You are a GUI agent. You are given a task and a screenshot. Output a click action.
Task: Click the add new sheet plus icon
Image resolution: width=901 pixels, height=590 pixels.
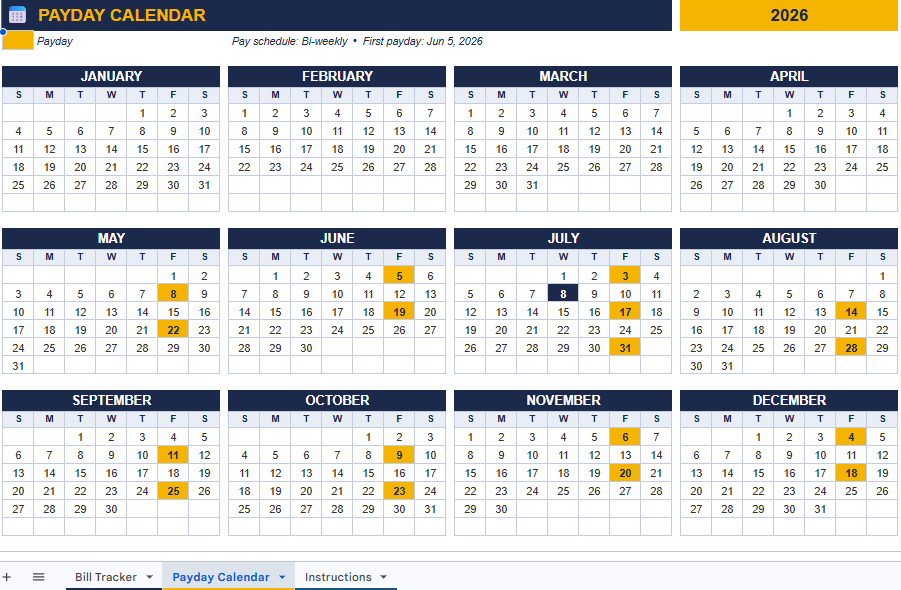(7, 577)
